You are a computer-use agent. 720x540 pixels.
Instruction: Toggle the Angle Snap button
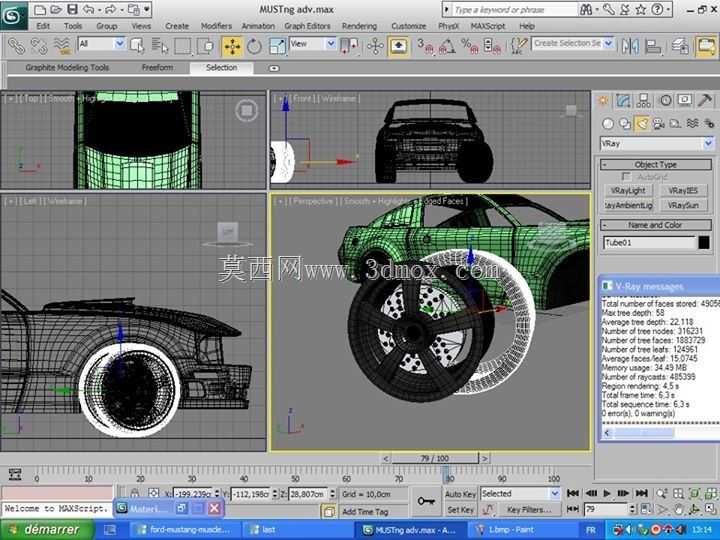(x=447, y=46)
